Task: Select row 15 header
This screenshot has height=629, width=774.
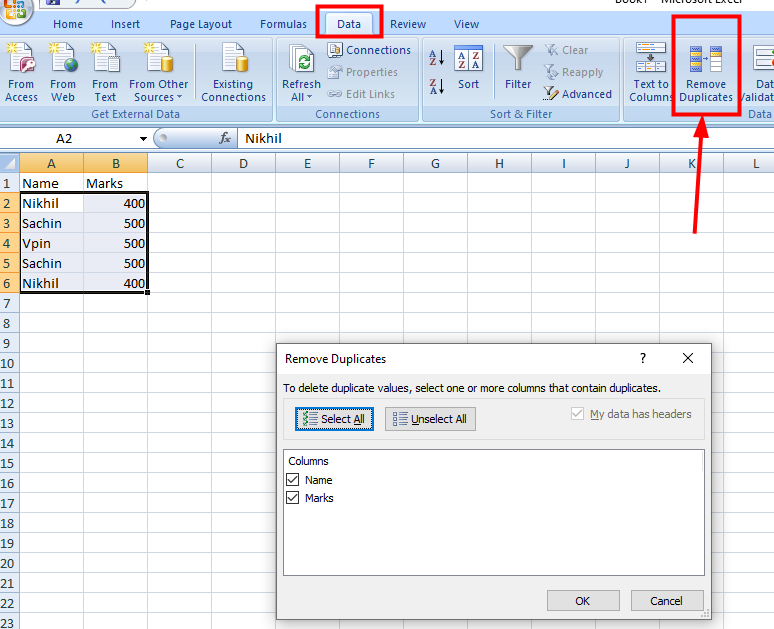Action: point(9,463)
